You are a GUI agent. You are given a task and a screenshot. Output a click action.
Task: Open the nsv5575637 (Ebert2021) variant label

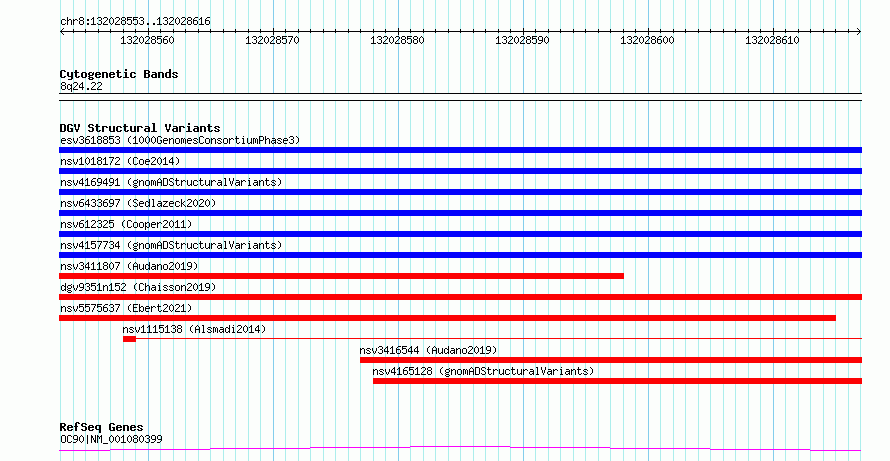126,308
